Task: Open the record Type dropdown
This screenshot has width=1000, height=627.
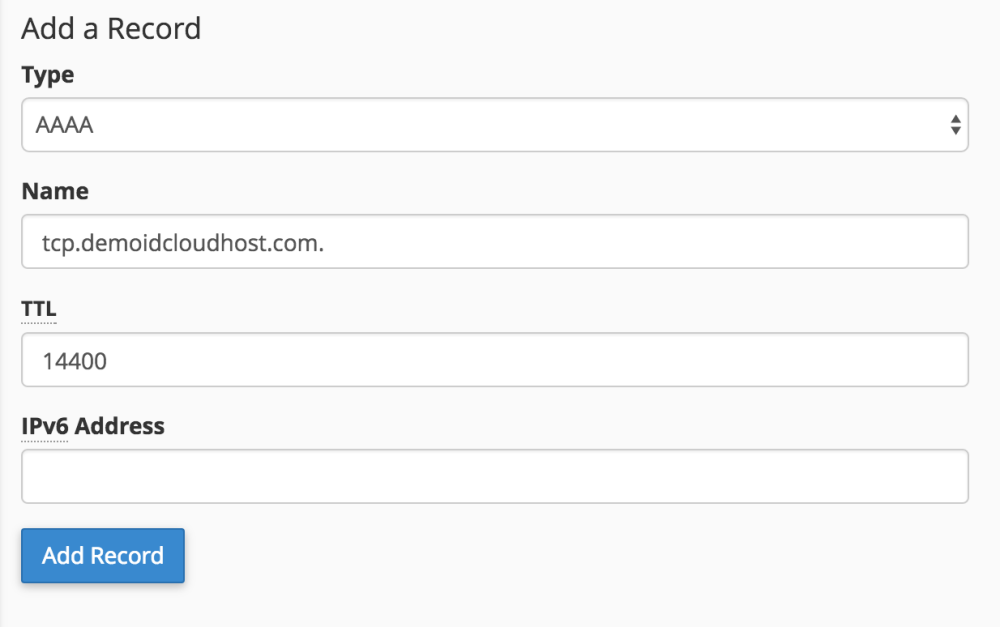Action: point(495,124)
